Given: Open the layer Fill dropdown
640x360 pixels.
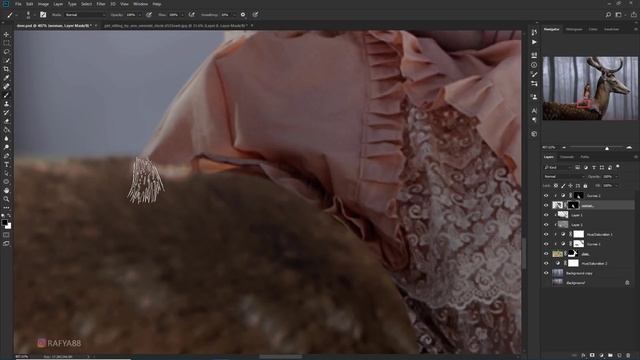Looking at the screenshot, I should pos(616,186).
